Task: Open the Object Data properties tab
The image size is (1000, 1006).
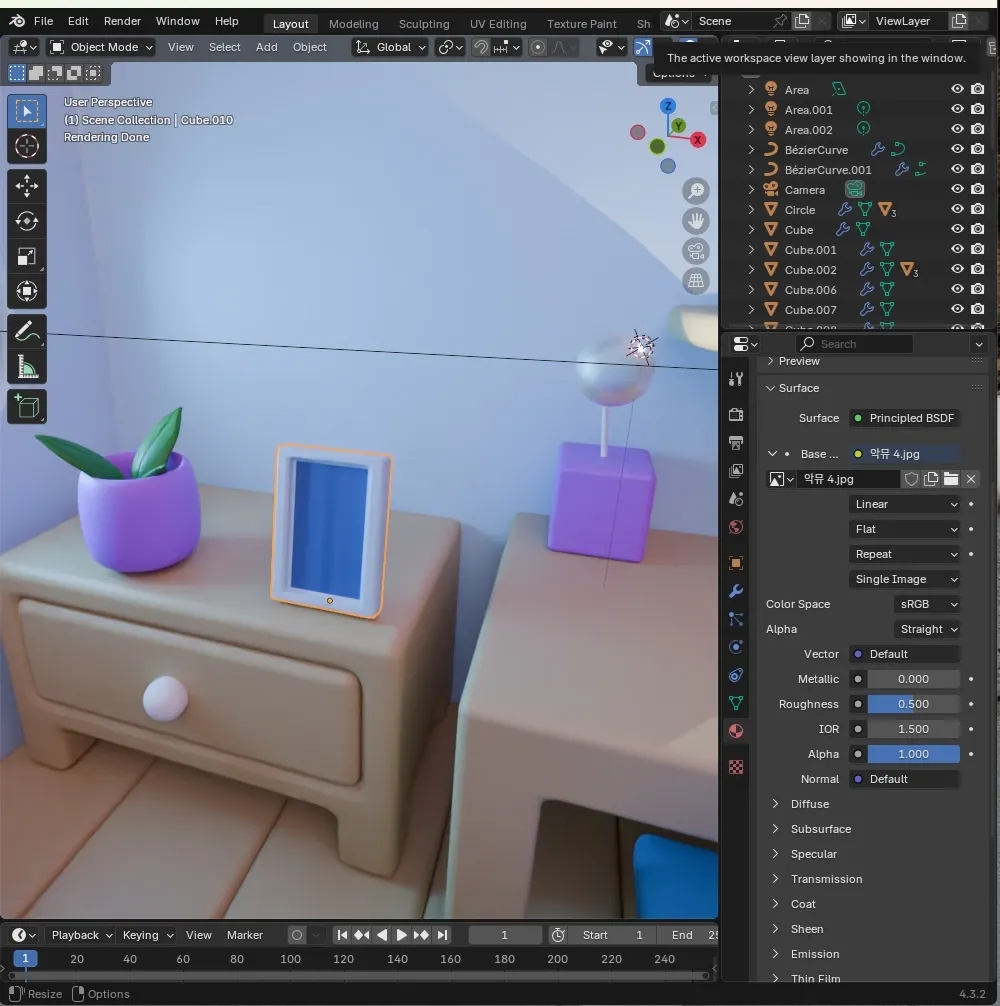Action: (736, 703)
